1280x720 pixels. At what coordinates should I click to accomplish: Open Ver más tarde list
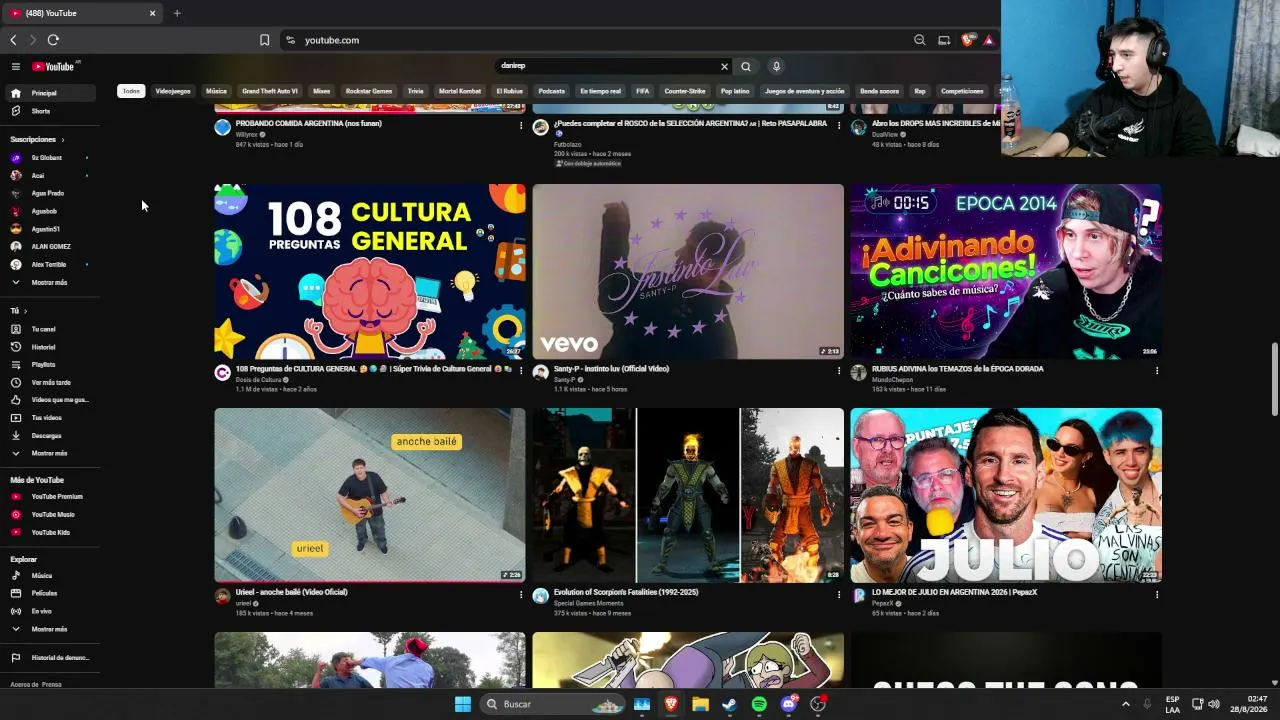(50, 383)
